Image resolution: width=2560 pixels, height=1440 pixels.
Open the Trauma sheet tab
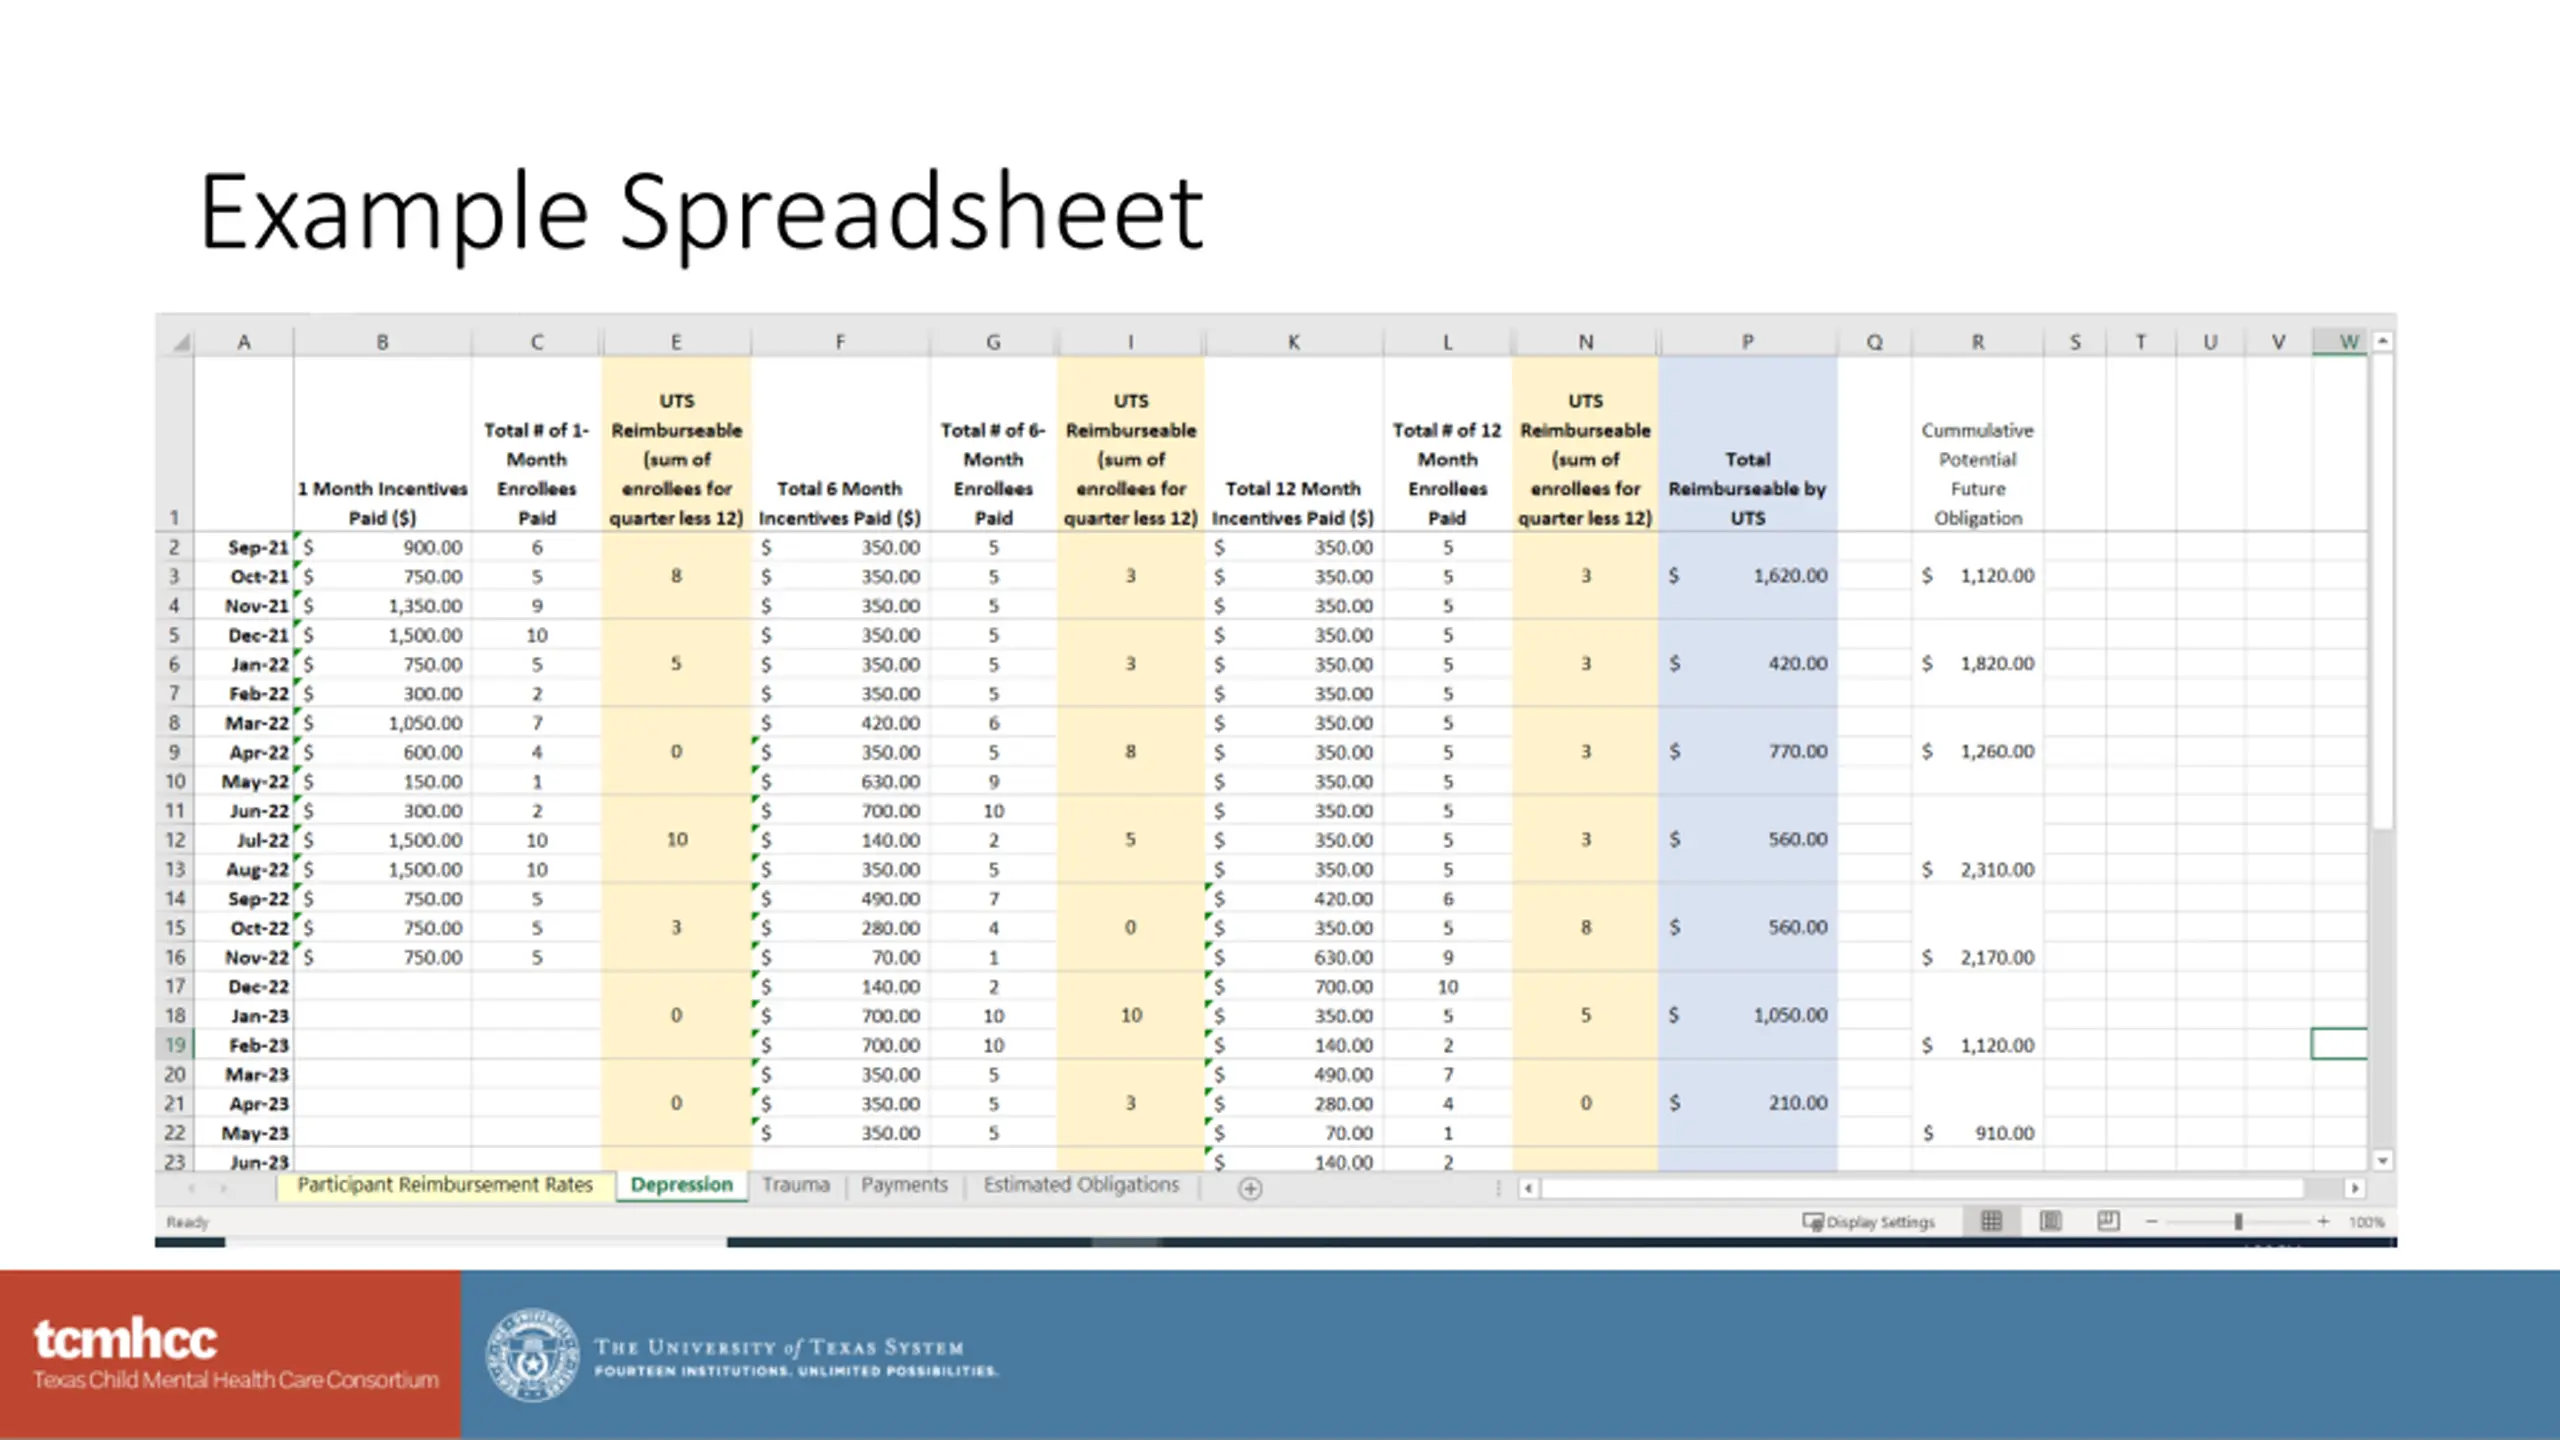click(796, 1185)
